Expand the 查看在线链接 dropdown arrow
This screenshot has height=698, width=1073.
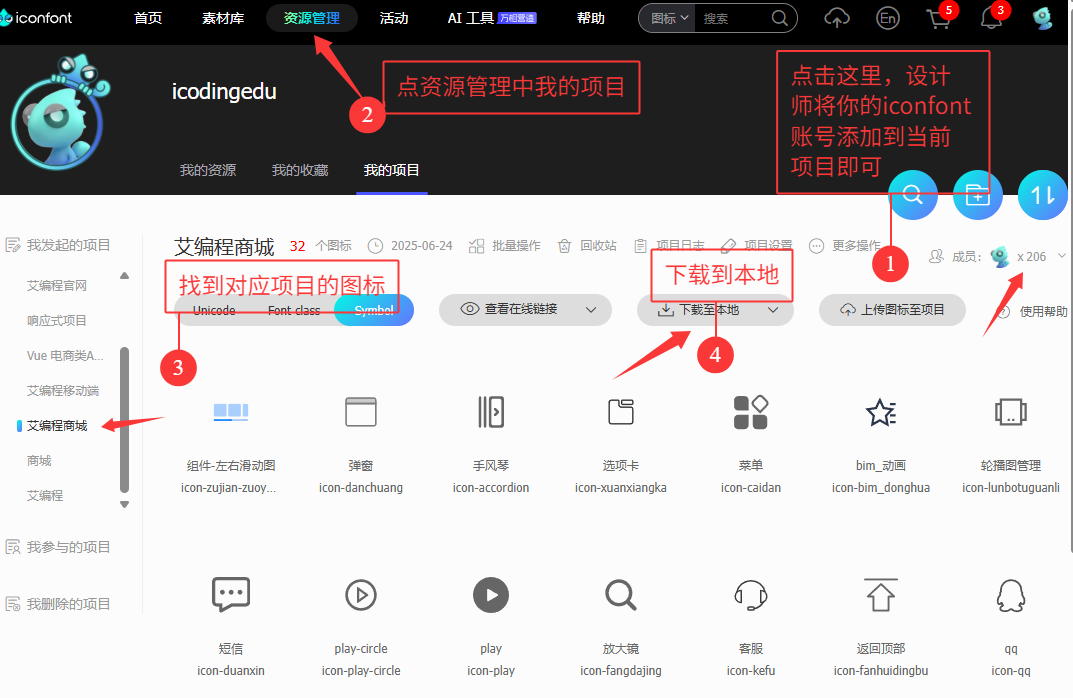coord(591,310)
